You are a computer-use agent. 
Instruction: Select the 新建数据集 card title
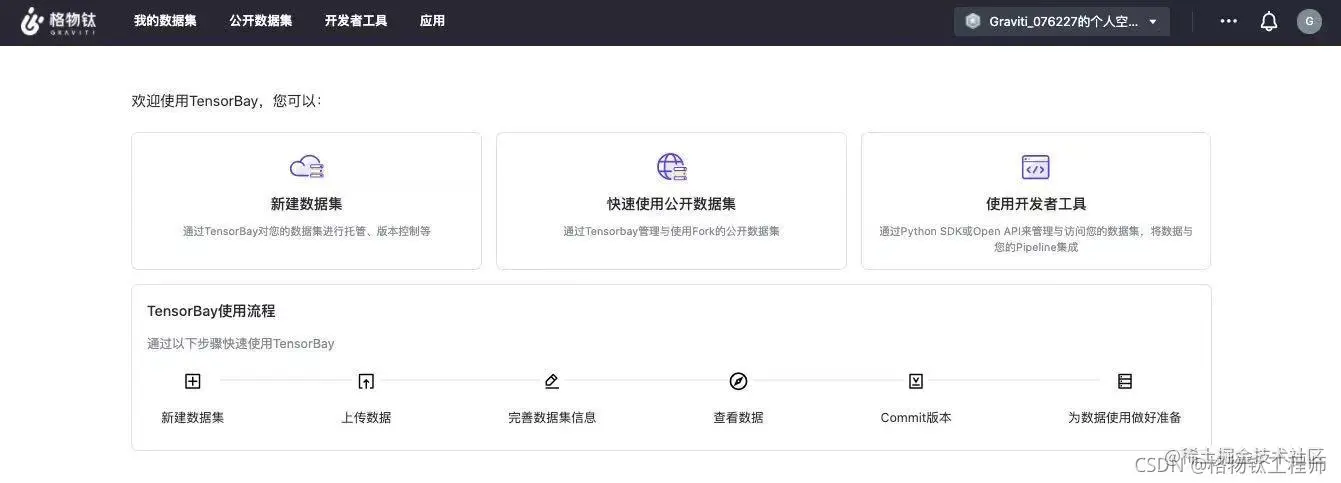point(306,204)
